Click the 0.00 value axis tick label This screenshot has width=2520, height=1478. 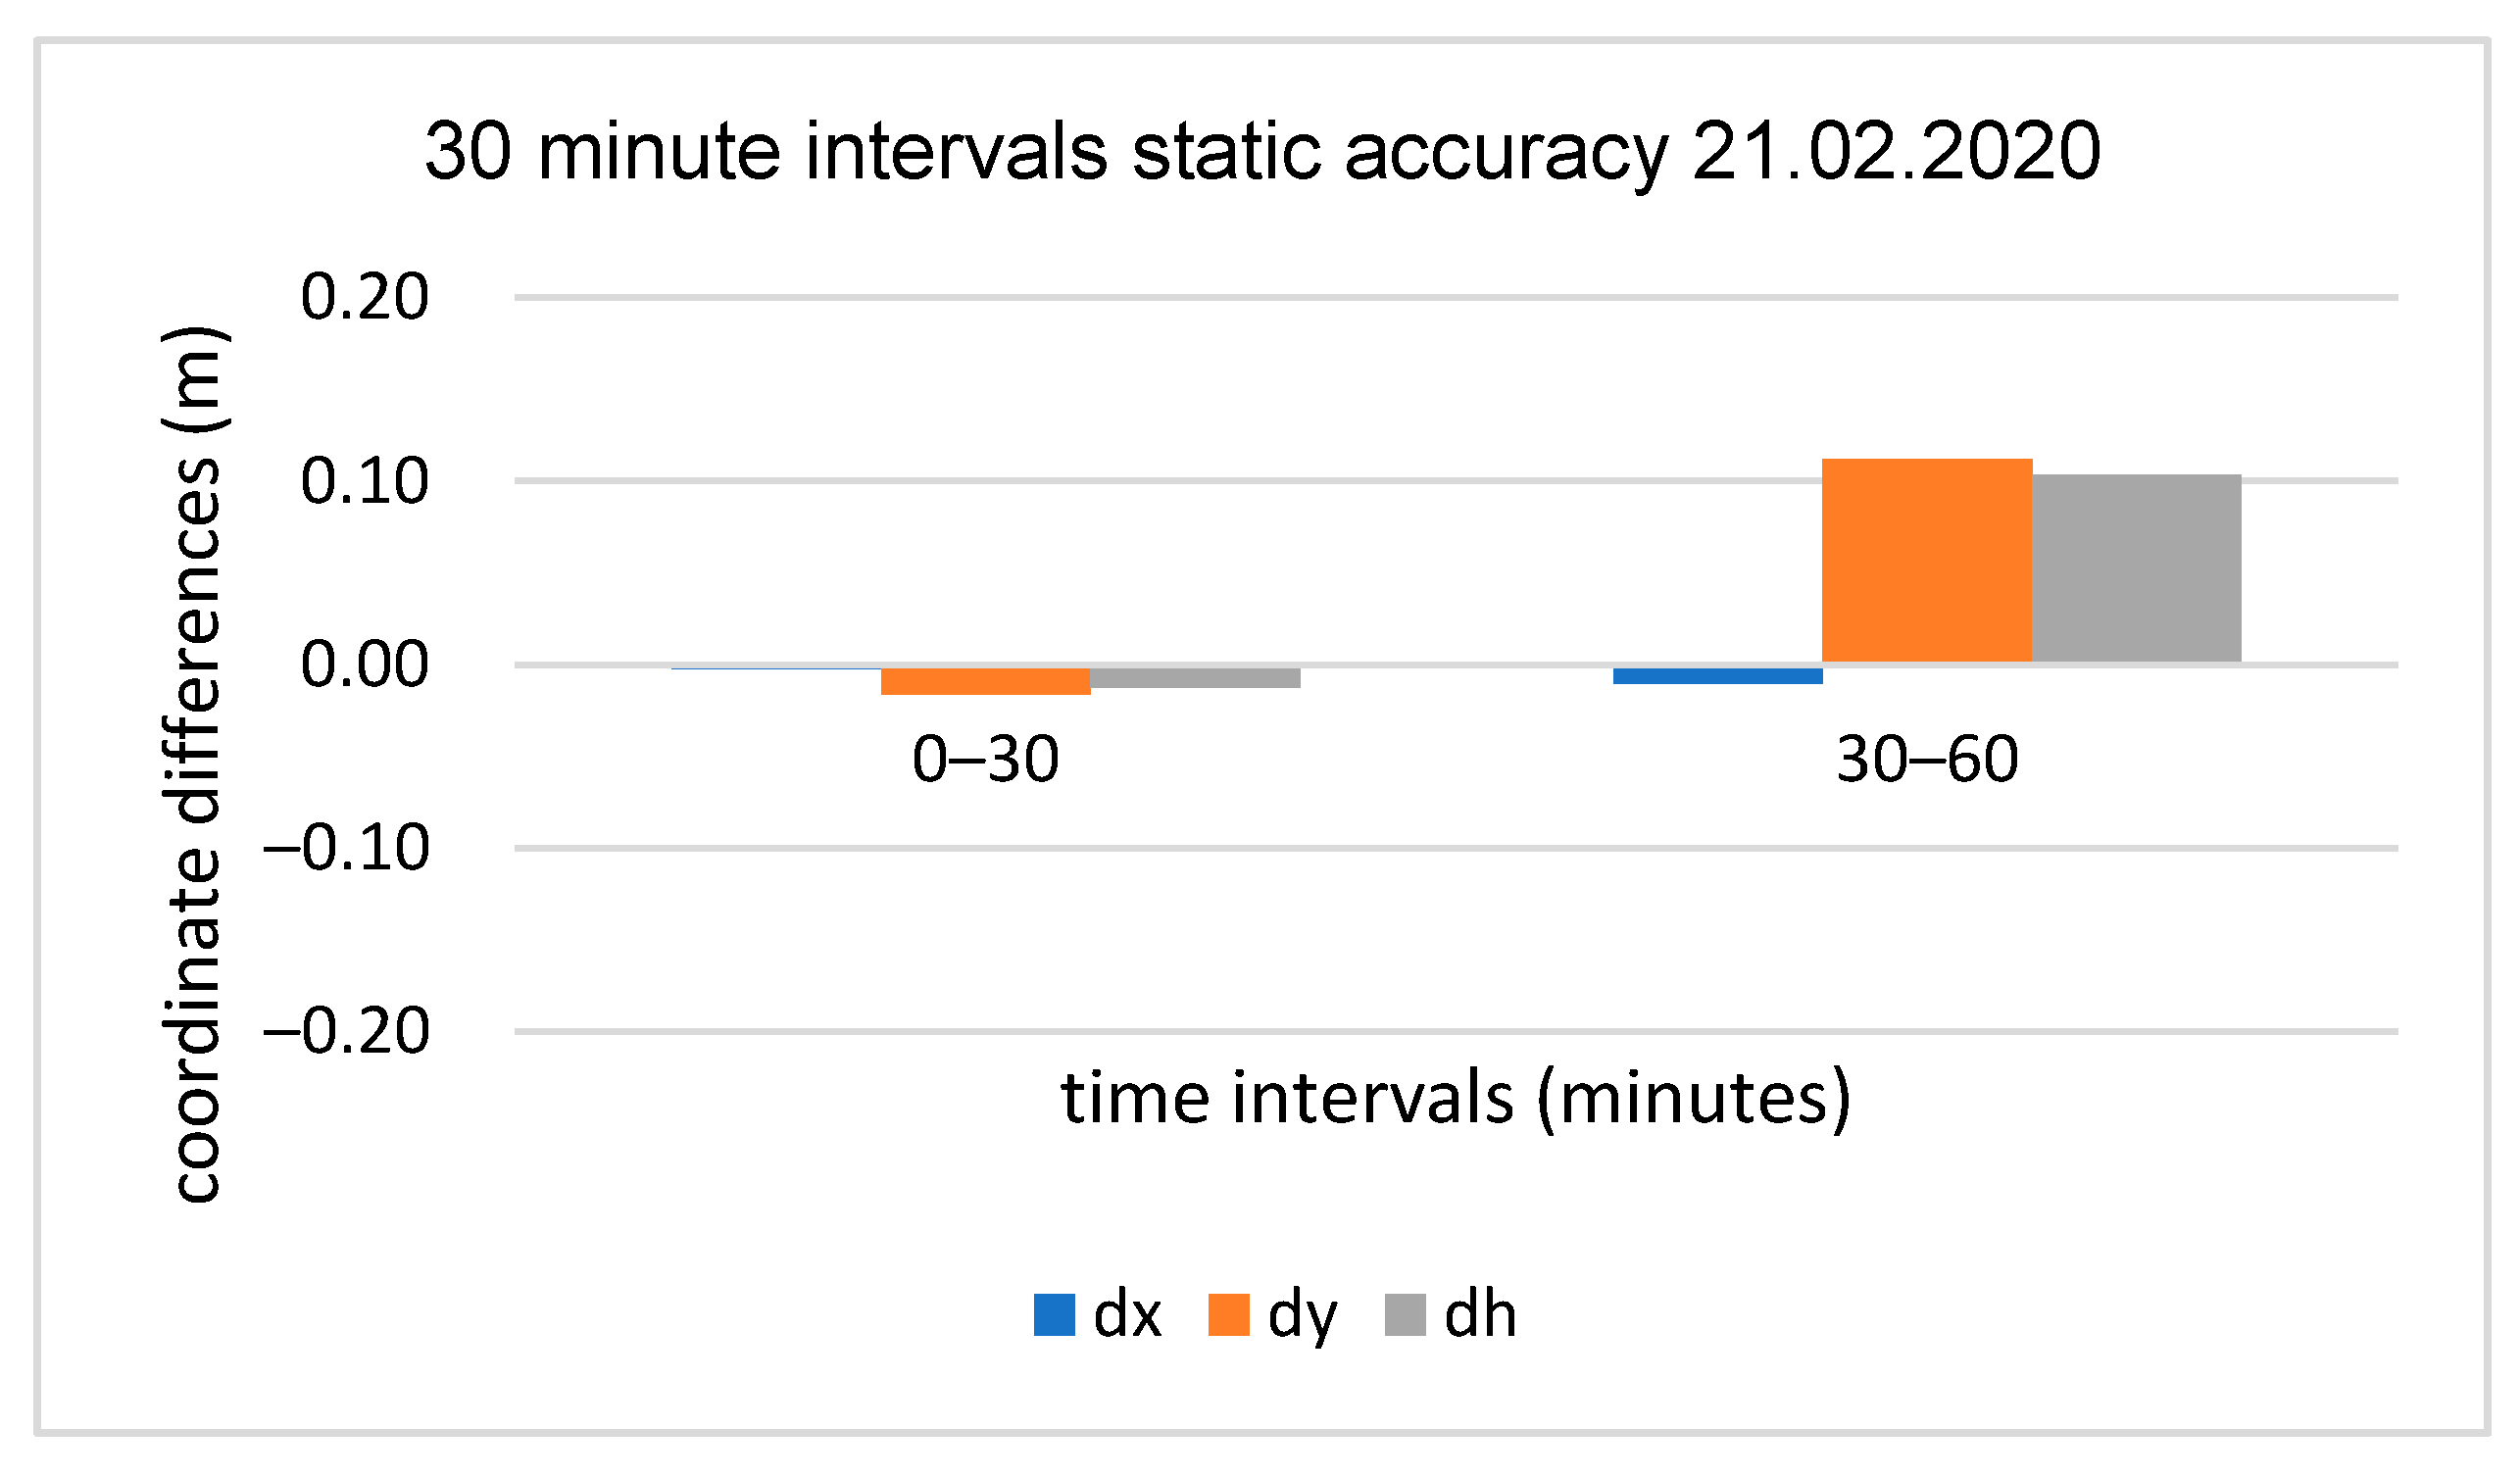[365, 665]
